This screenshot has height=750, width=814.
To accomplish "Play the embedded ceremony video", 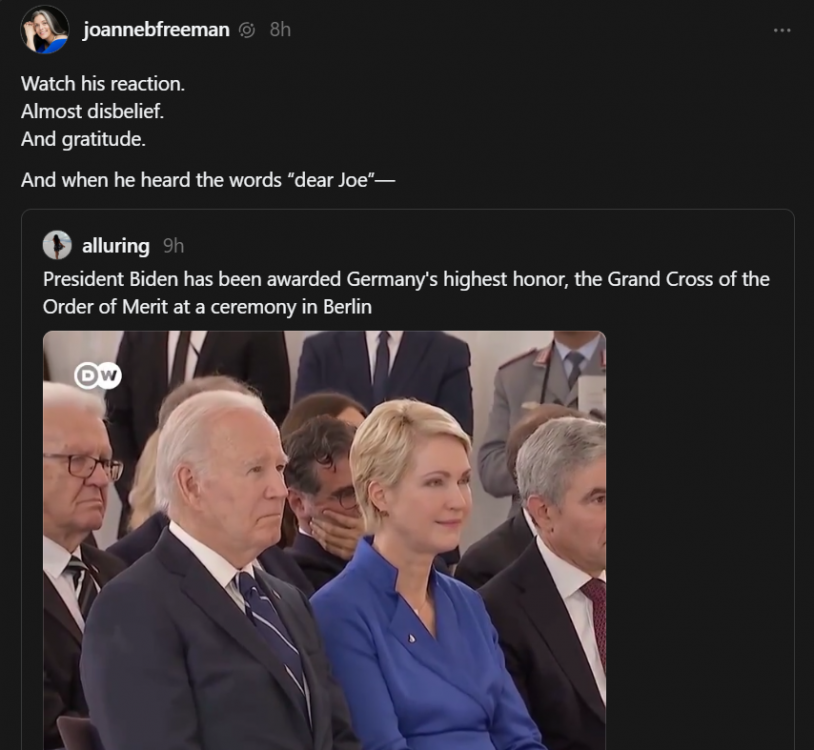I will 324,540.
